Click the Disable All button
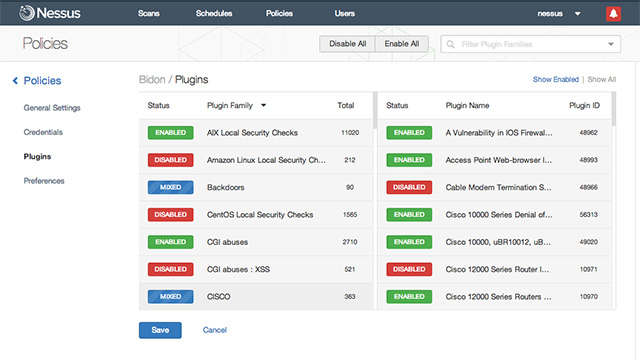 coord(347,44)
